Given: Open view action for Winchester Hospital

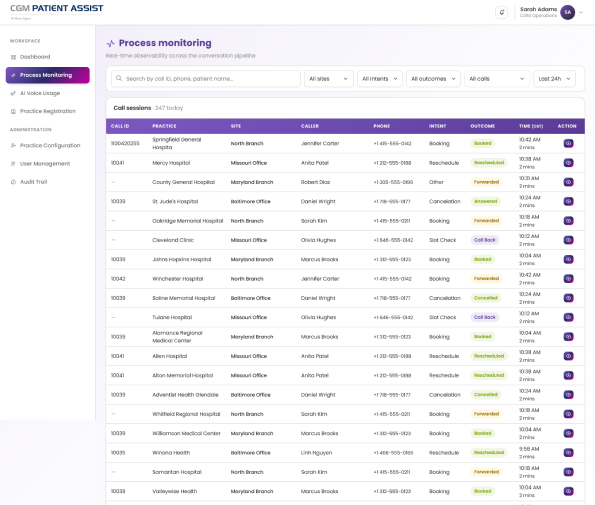Looking at the screenshot, I should pyautogui.click(x=568, y=279).
